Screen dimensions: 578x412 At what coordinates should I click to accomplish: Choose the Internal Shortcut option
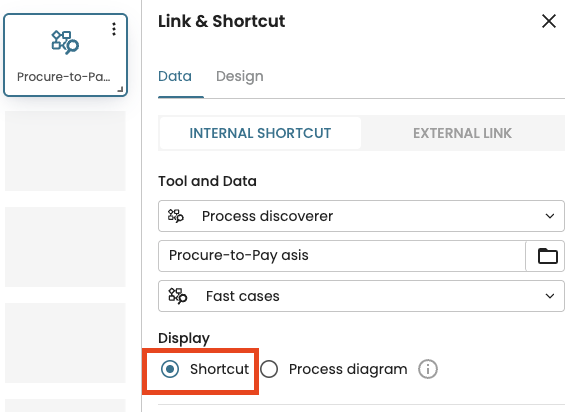pyautogui.click(x=260, y=133)
